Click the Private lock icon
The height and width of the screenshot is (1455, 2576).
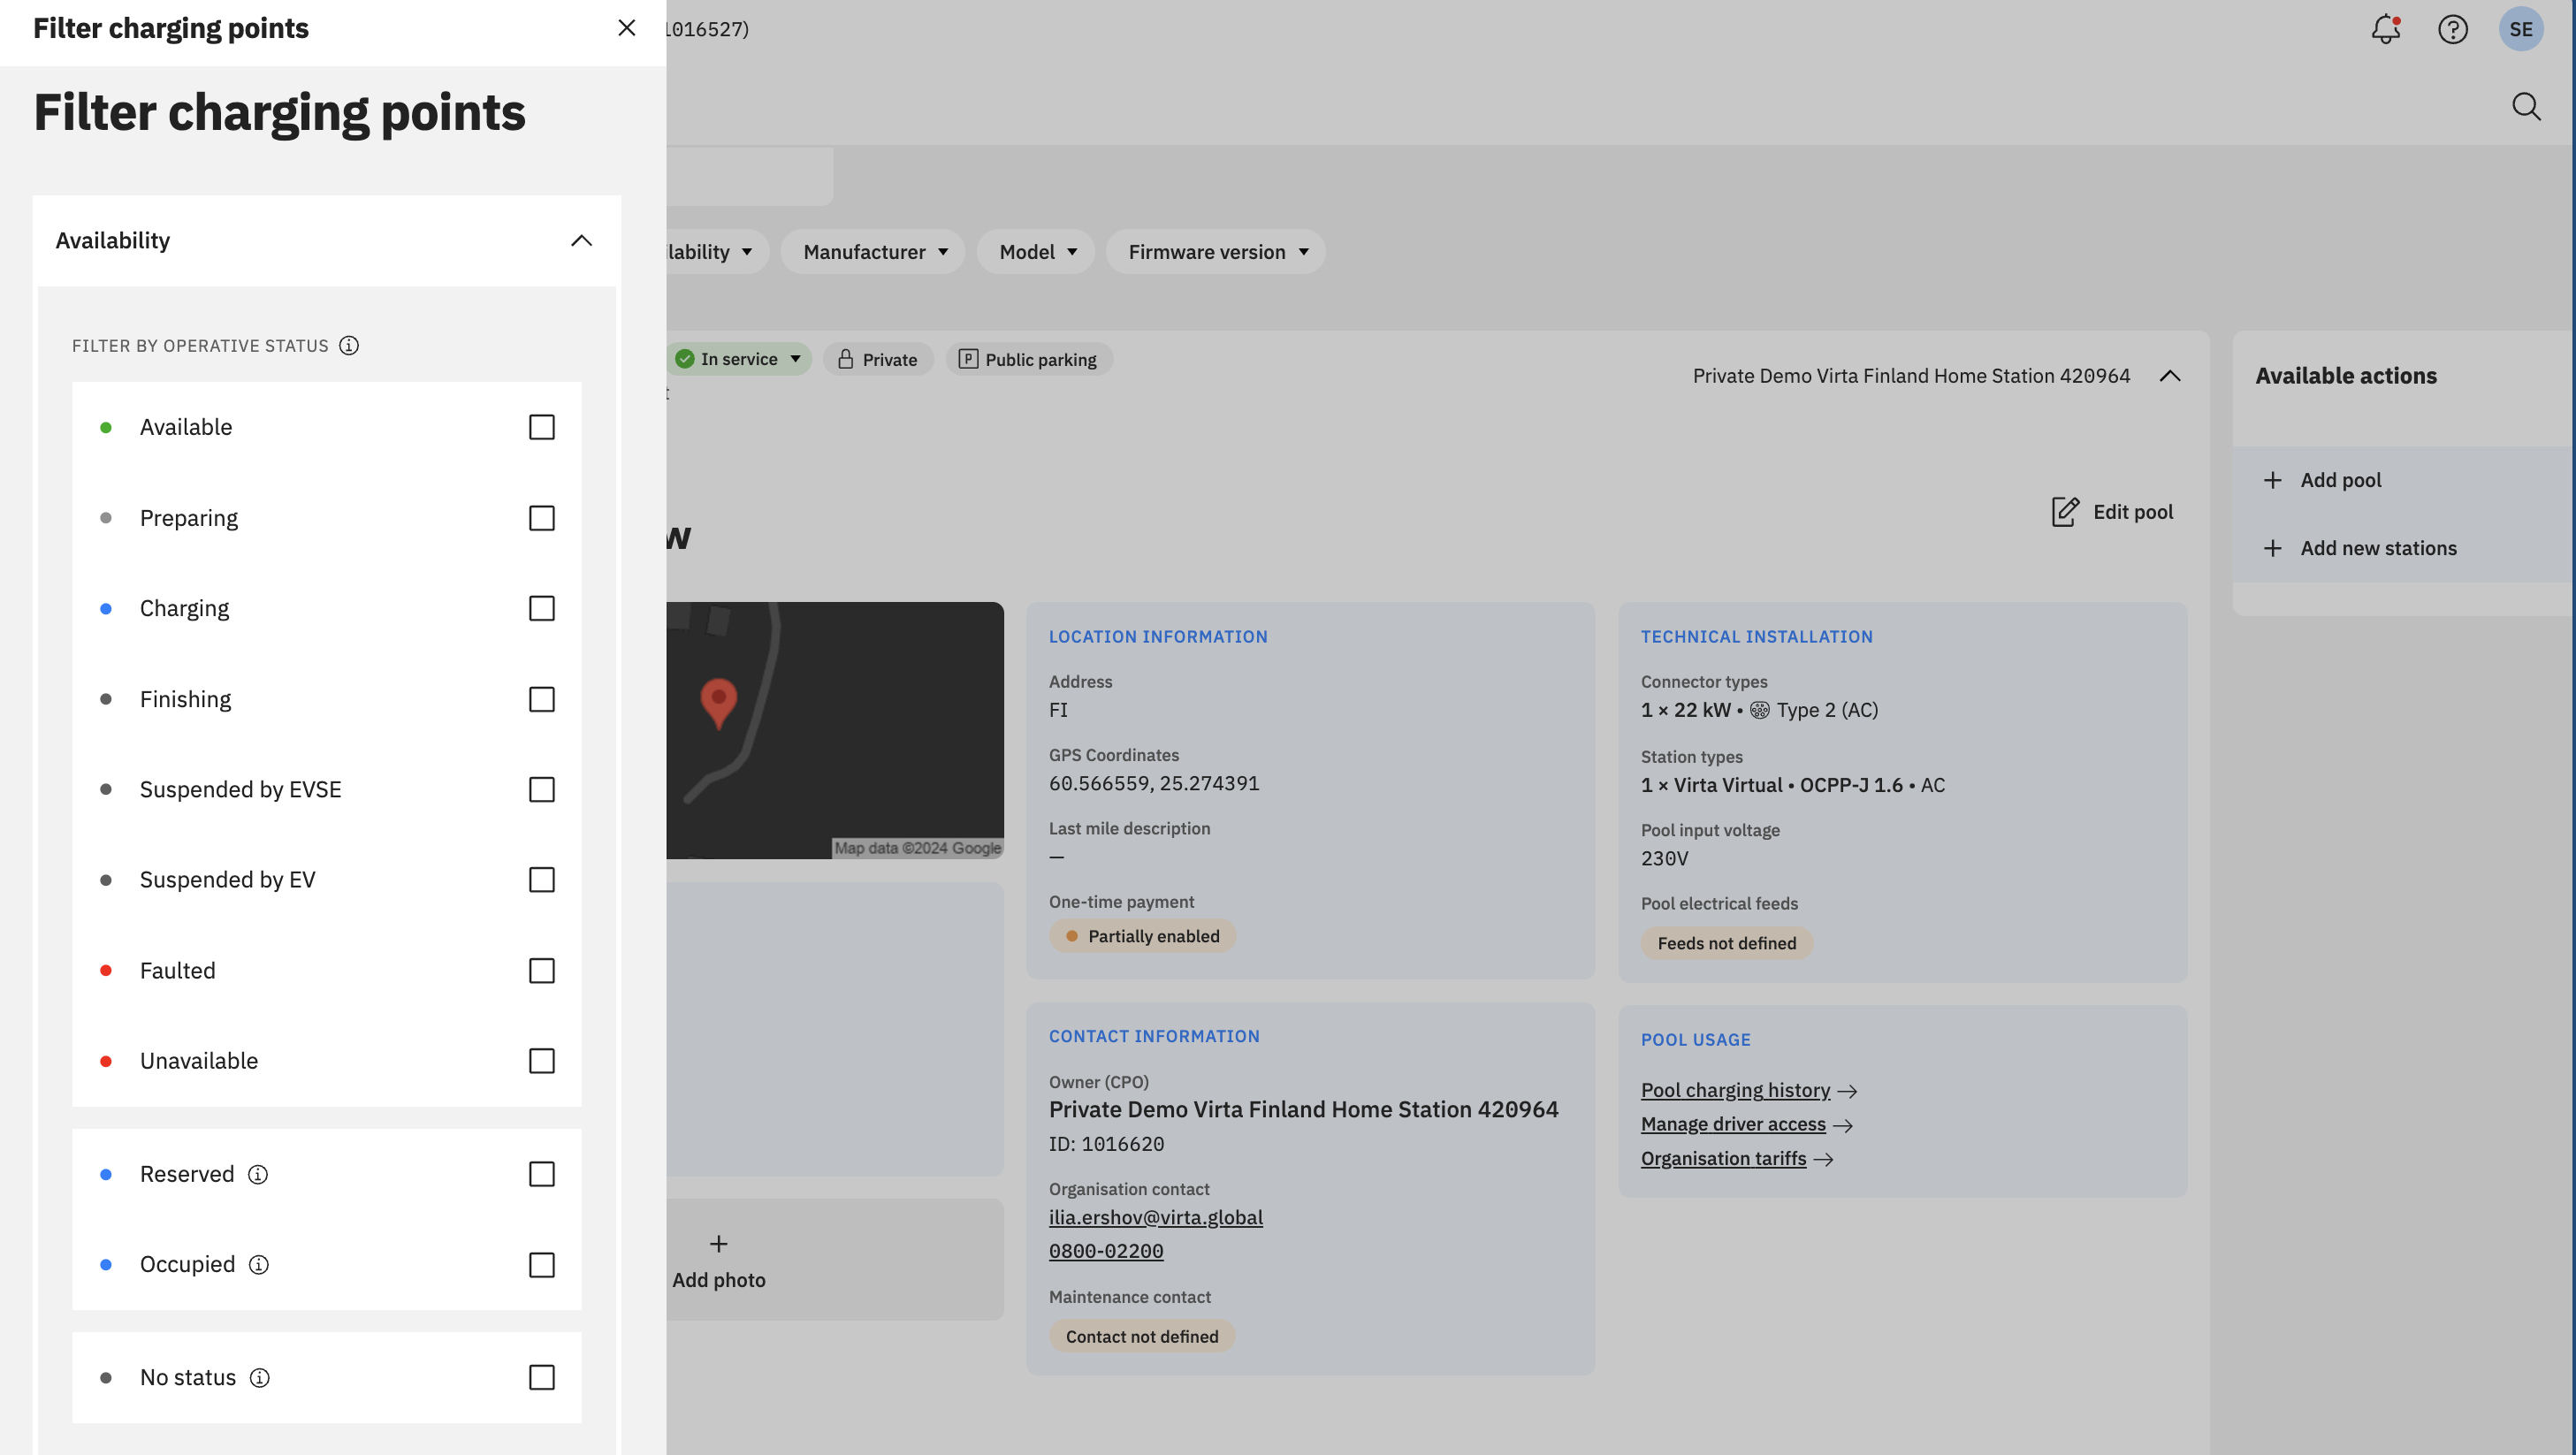[845, 359]
